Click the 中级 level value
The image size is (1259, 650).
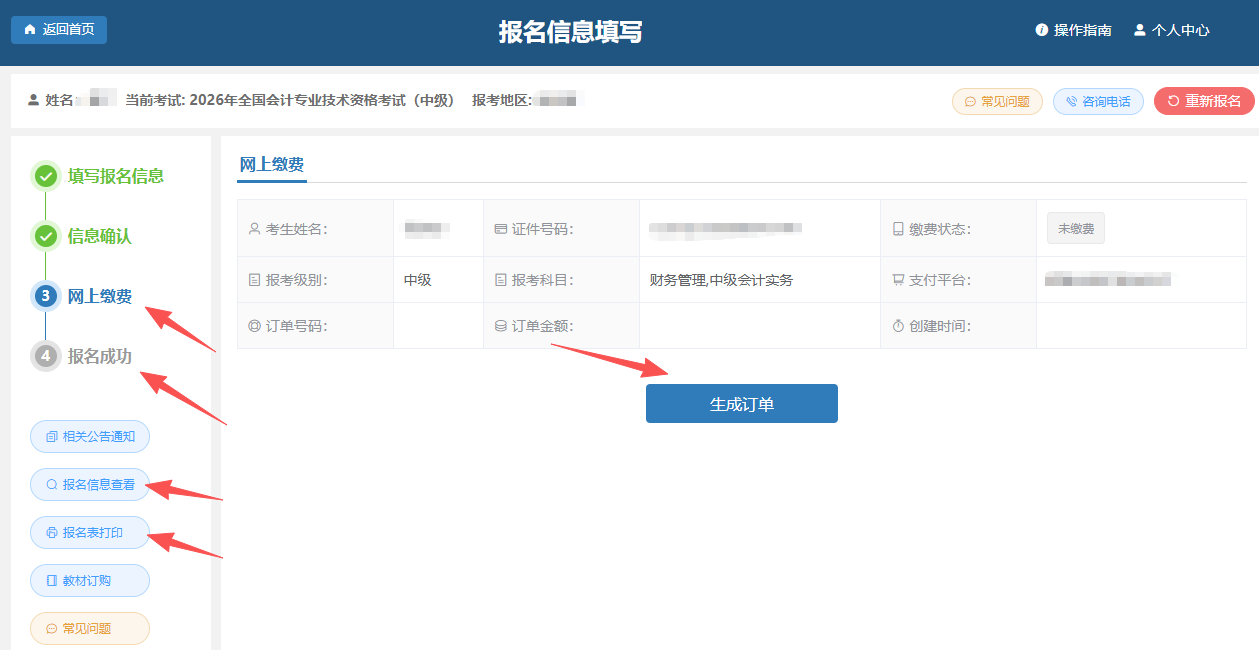click(418, 280)
